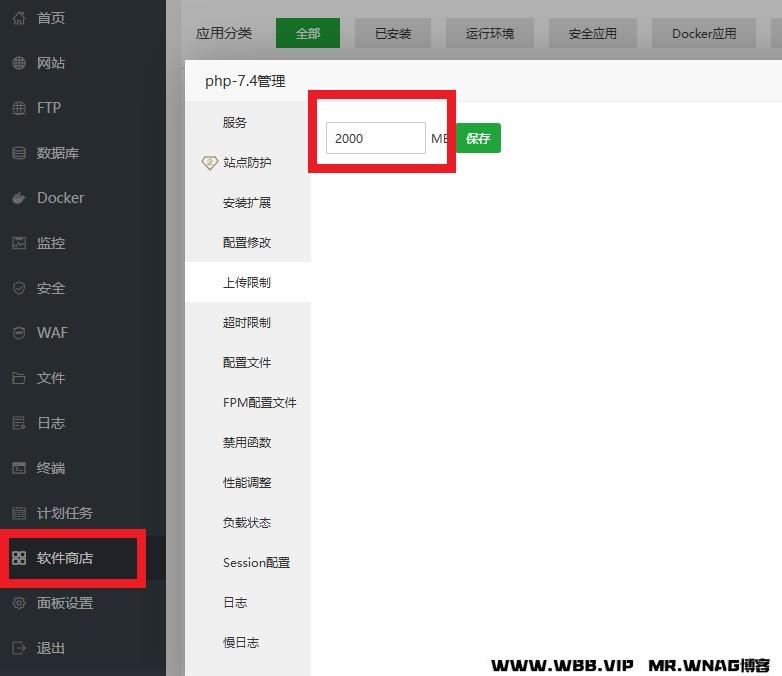Open 首页 in the sidebar
Image resolution: width=782 pixels, height=676 pixels.
pyautogui.click(x=51, y=18)
